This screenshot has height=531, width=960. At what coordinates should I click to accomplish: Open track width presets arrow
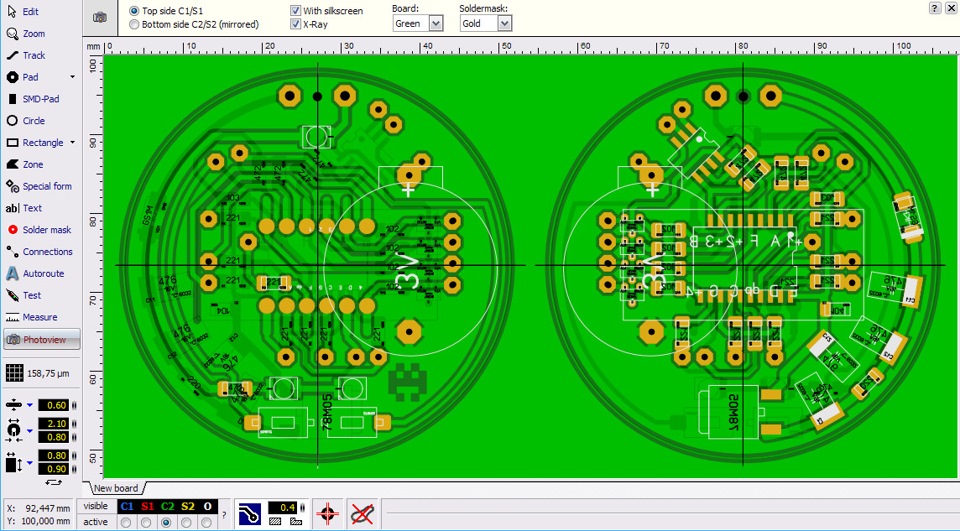29,405
